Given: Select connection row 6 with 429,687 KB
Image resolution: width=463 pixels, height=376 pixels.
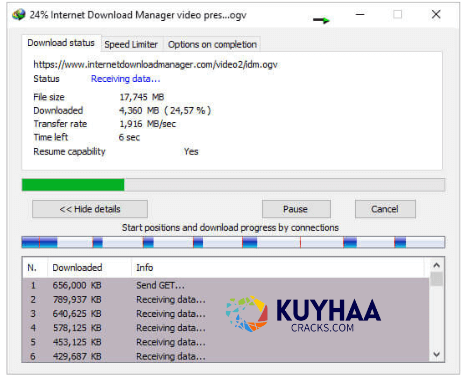Looking at the screenshot, I should (x=226, y=356).
